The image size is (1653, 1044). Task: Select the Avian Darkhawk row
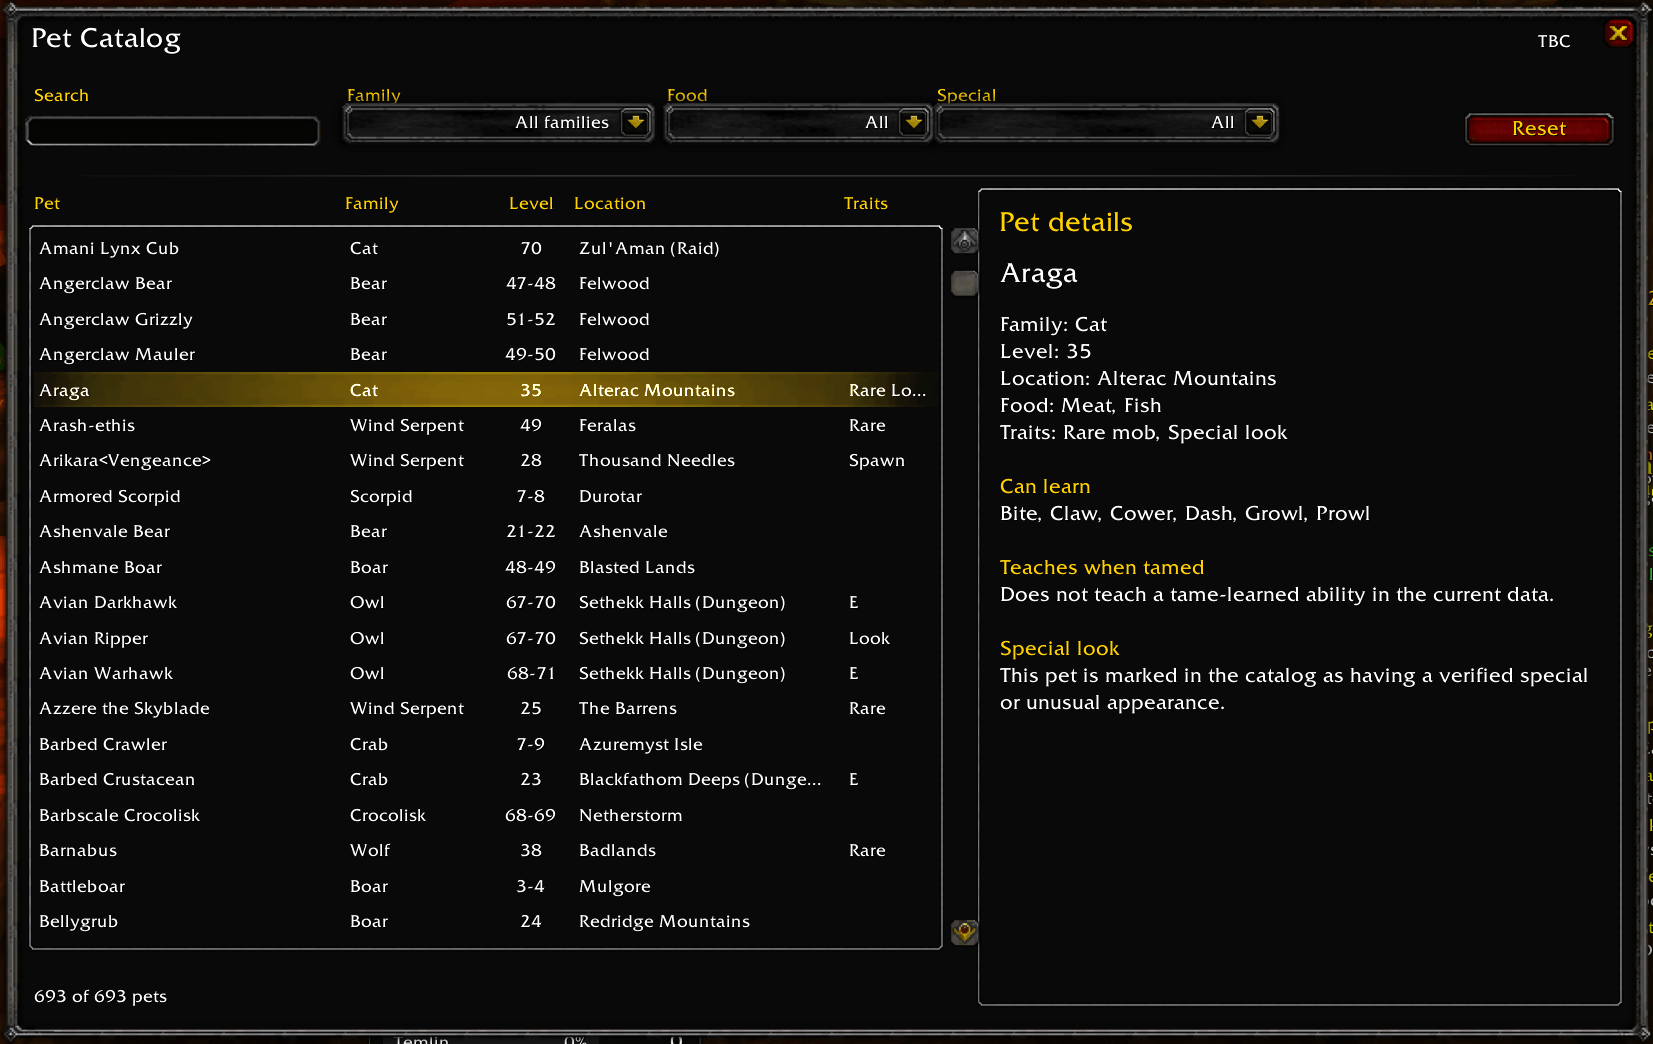(486, 602)
